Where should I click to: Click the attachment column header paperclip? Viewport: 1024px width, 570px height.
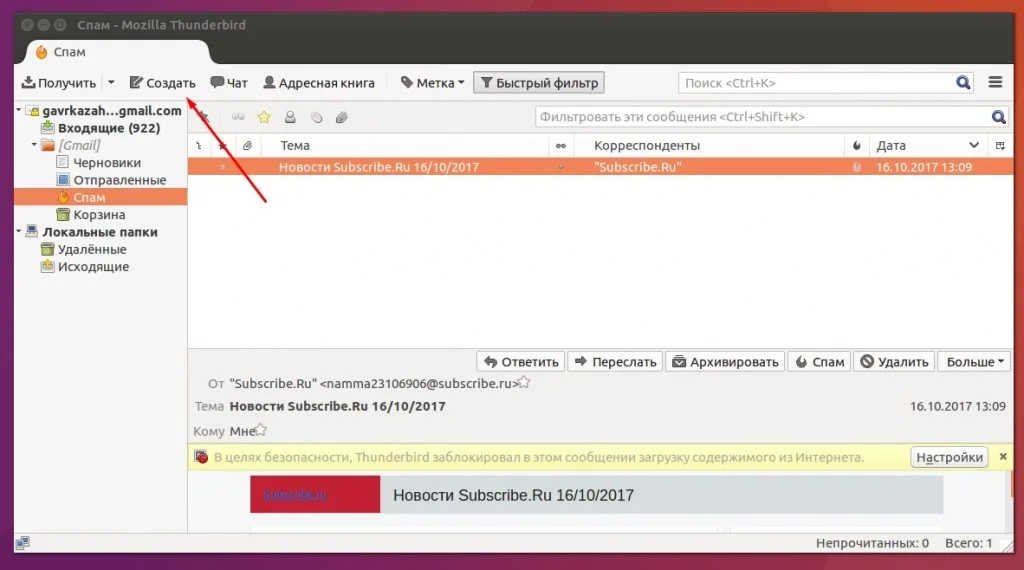[x=248, y=146]
